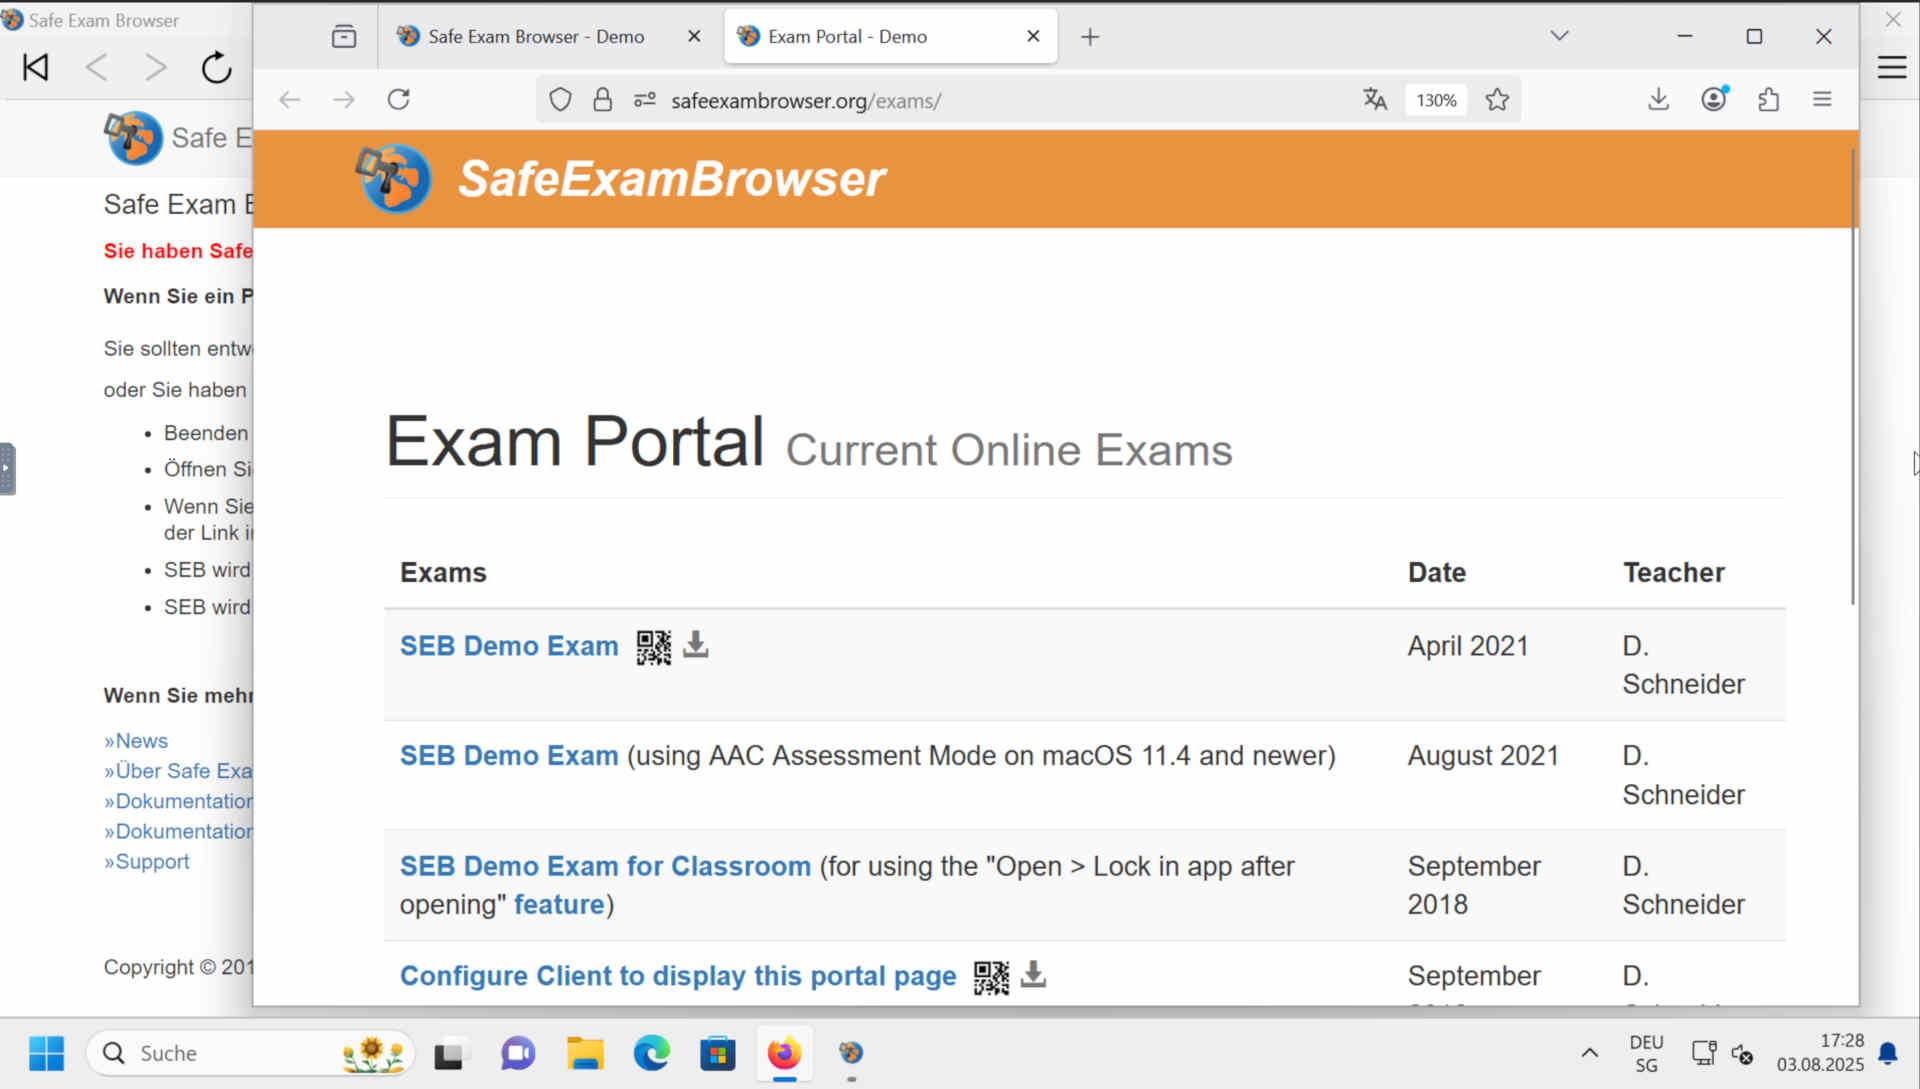Click the download icon beside Configure Client
The height and width of the screenshot is (1089, 1920).
pos(1034,975)
